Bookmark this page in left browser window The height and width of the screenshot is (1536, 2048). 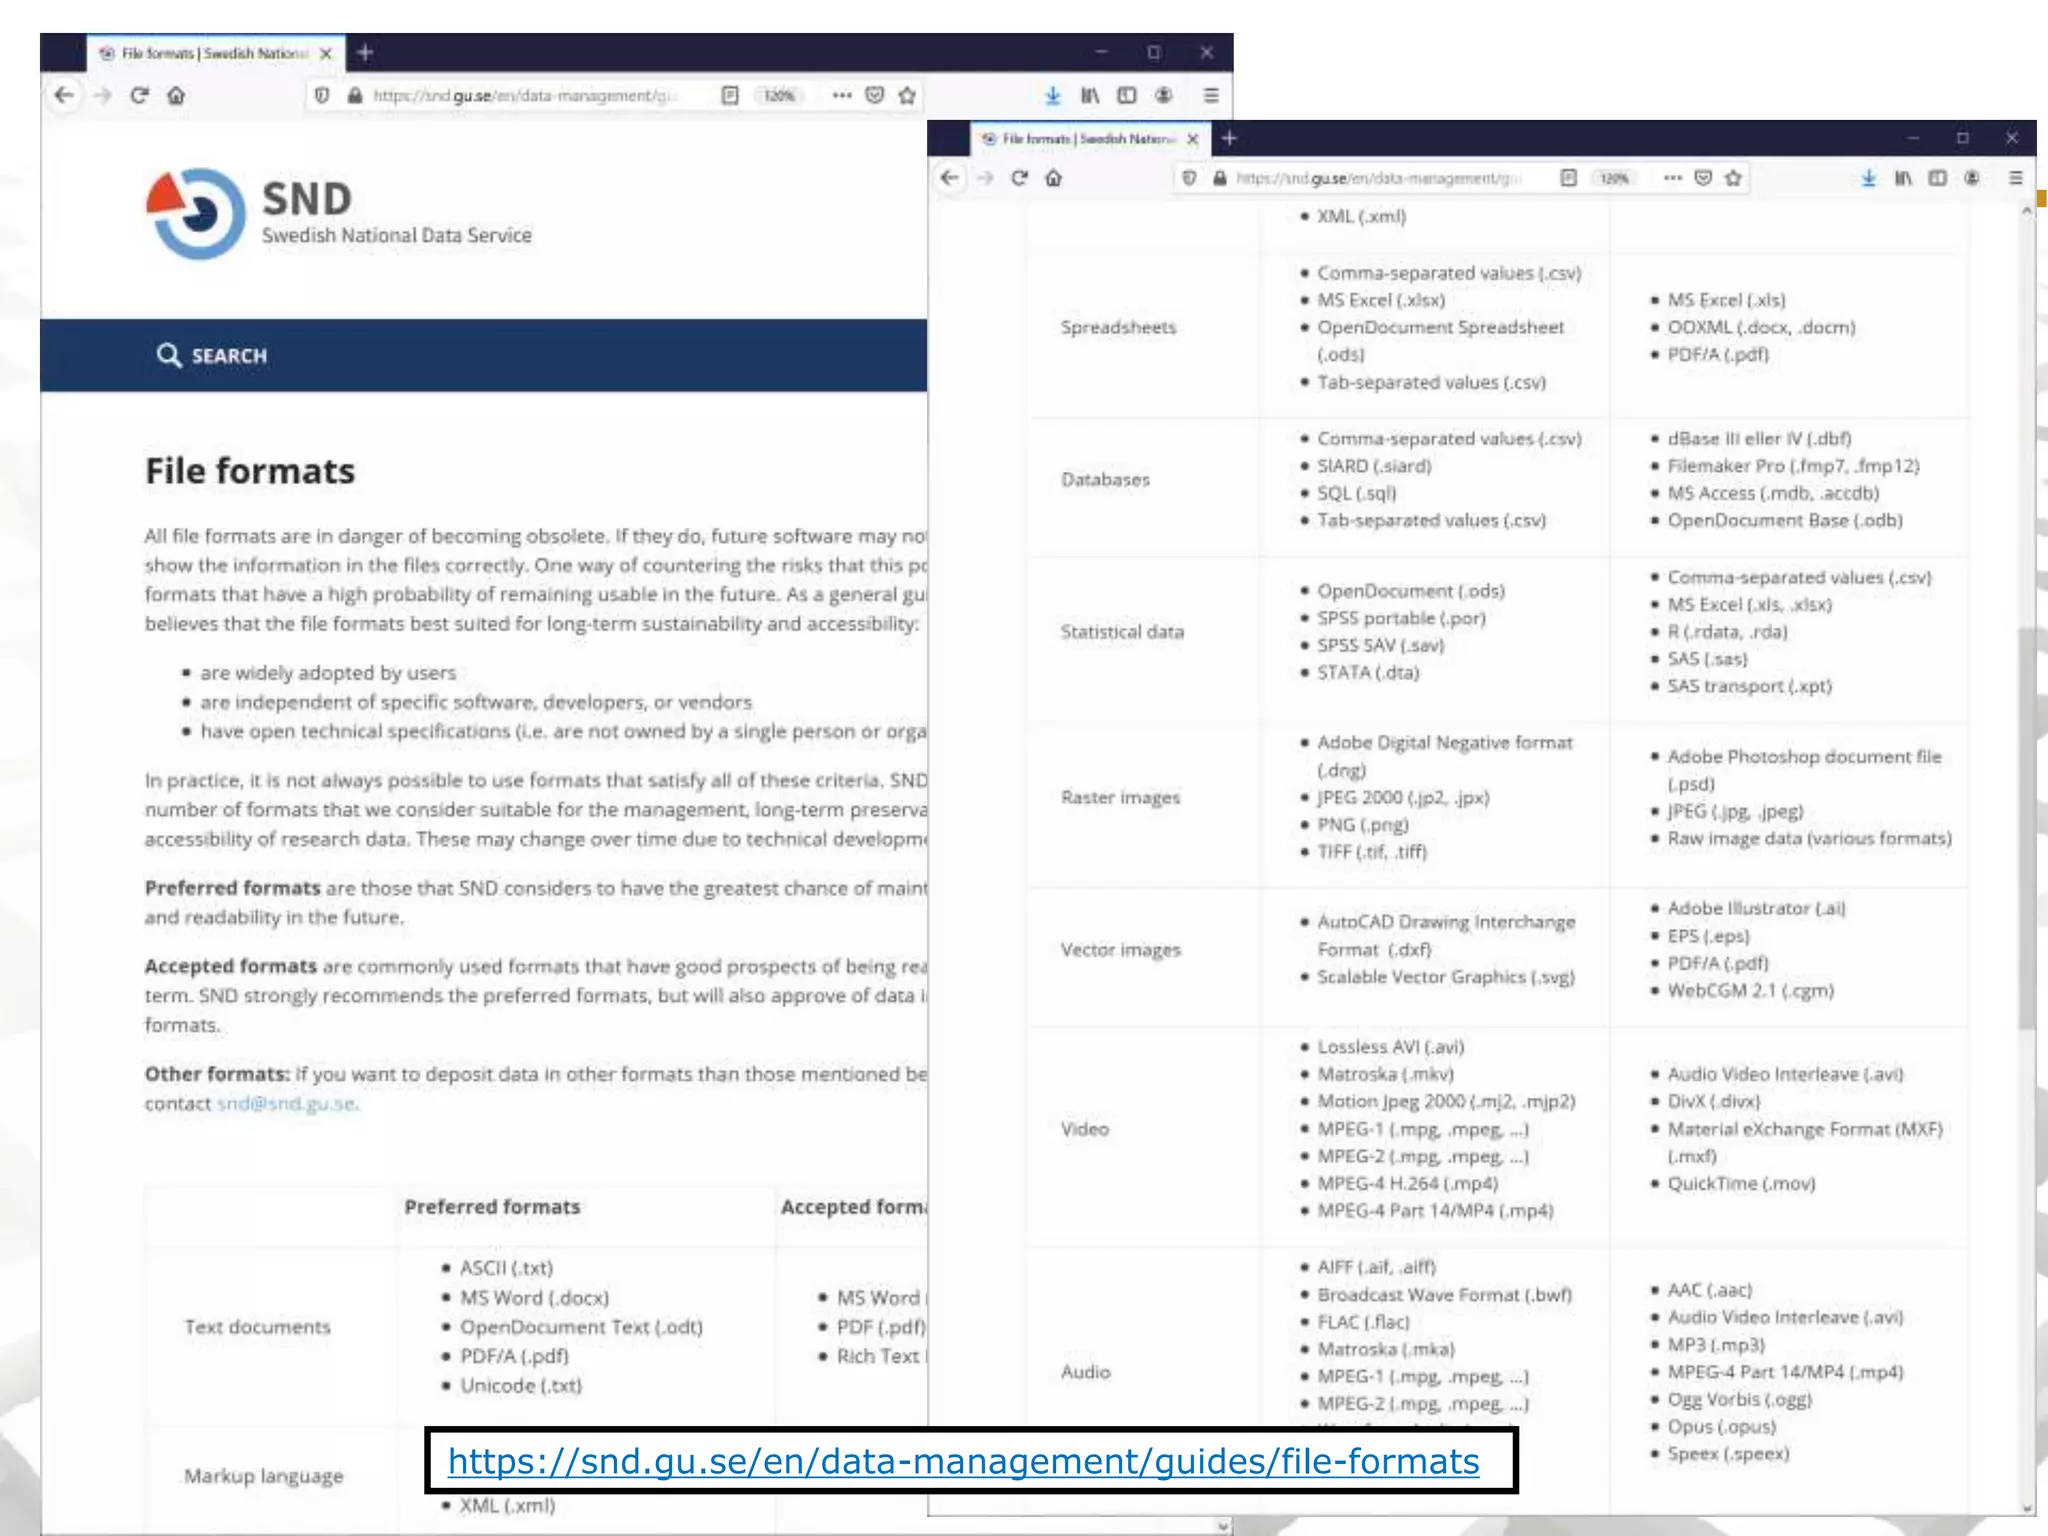[907, 95]
